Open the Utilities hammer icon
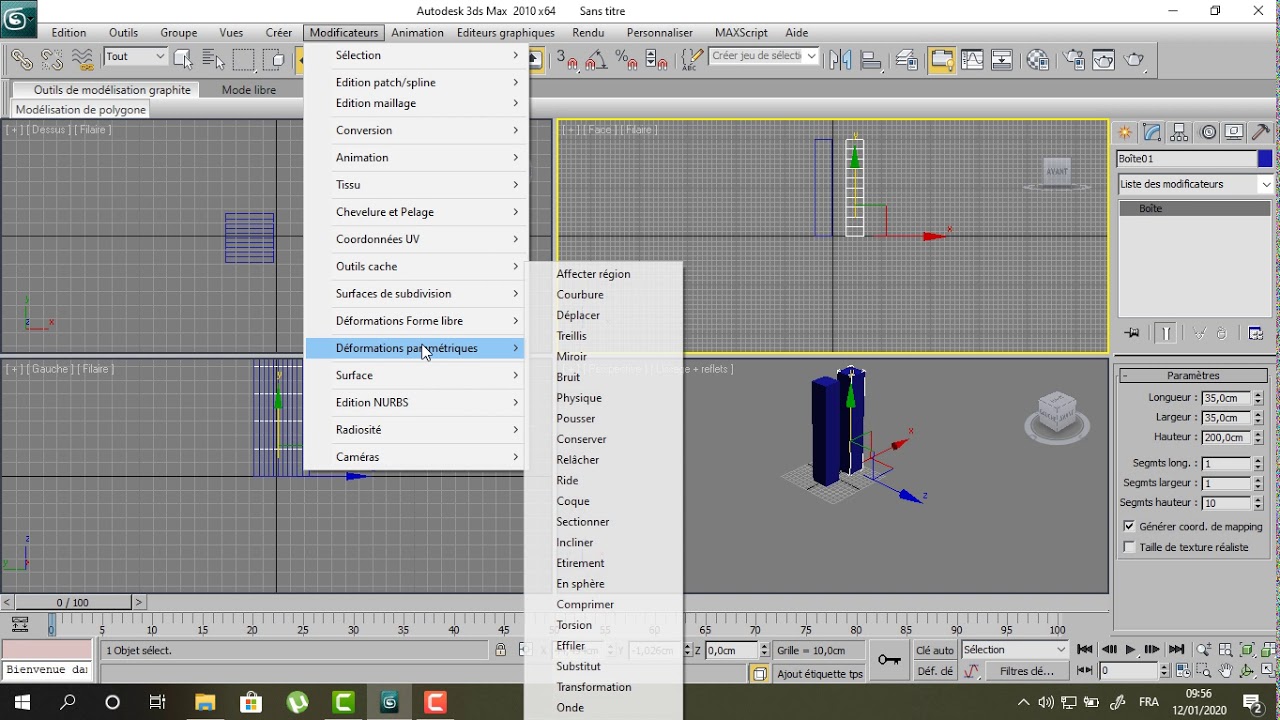1280x720 pixels. [1261, 132]
